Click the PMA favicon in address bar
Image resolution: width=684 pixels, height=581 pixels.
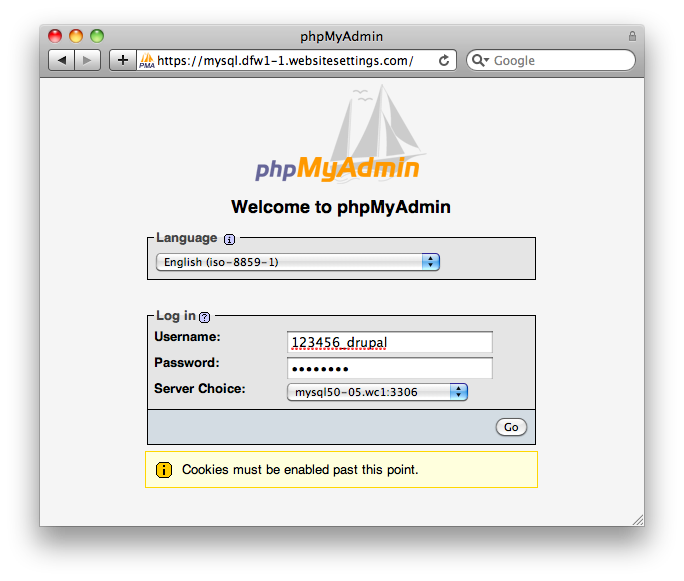(147, 60)
